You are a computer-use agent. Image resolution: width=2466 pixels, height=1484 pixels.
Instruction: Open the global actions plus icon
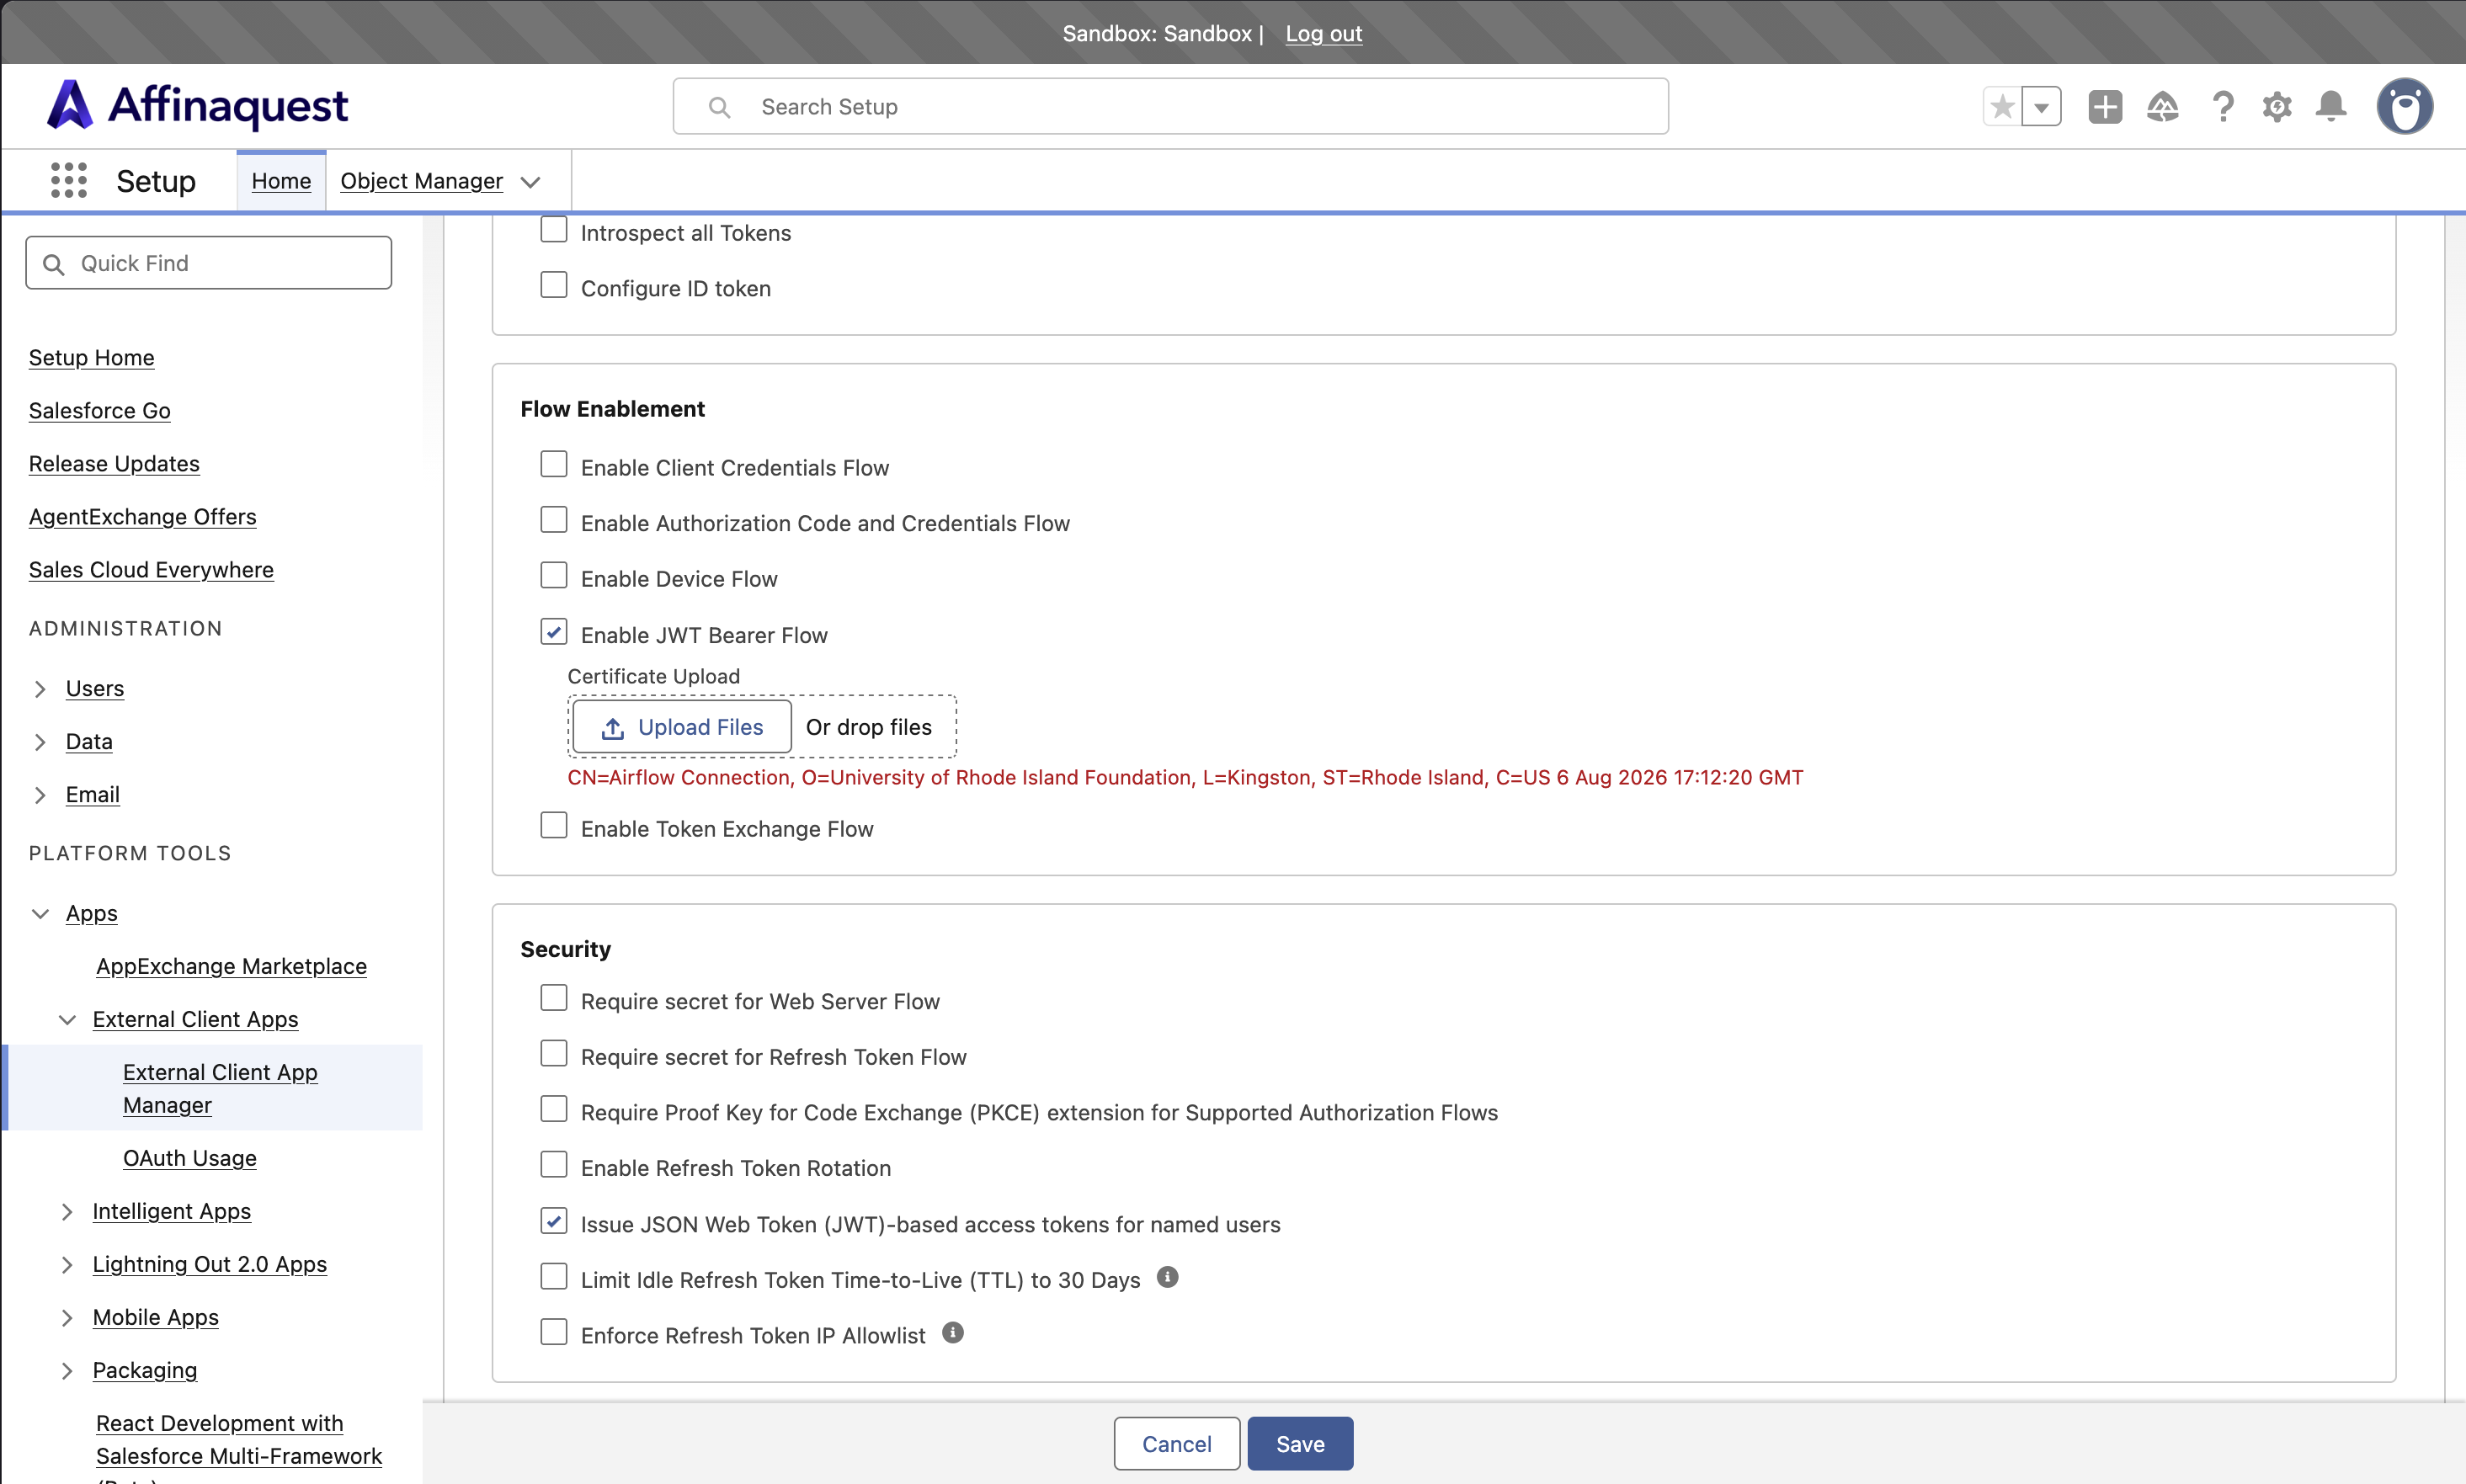pyautogui.click(x=2105, y=107)
